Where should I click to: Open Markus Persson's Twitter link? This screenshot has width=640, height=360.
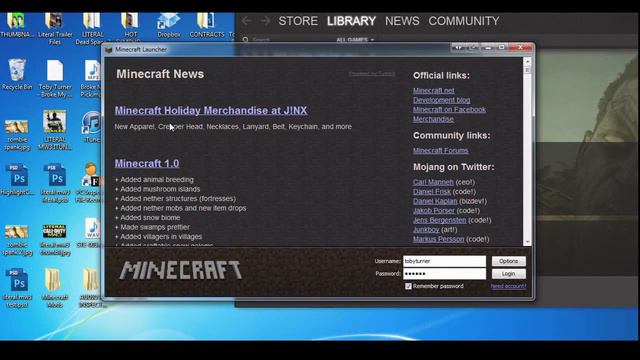438,239
